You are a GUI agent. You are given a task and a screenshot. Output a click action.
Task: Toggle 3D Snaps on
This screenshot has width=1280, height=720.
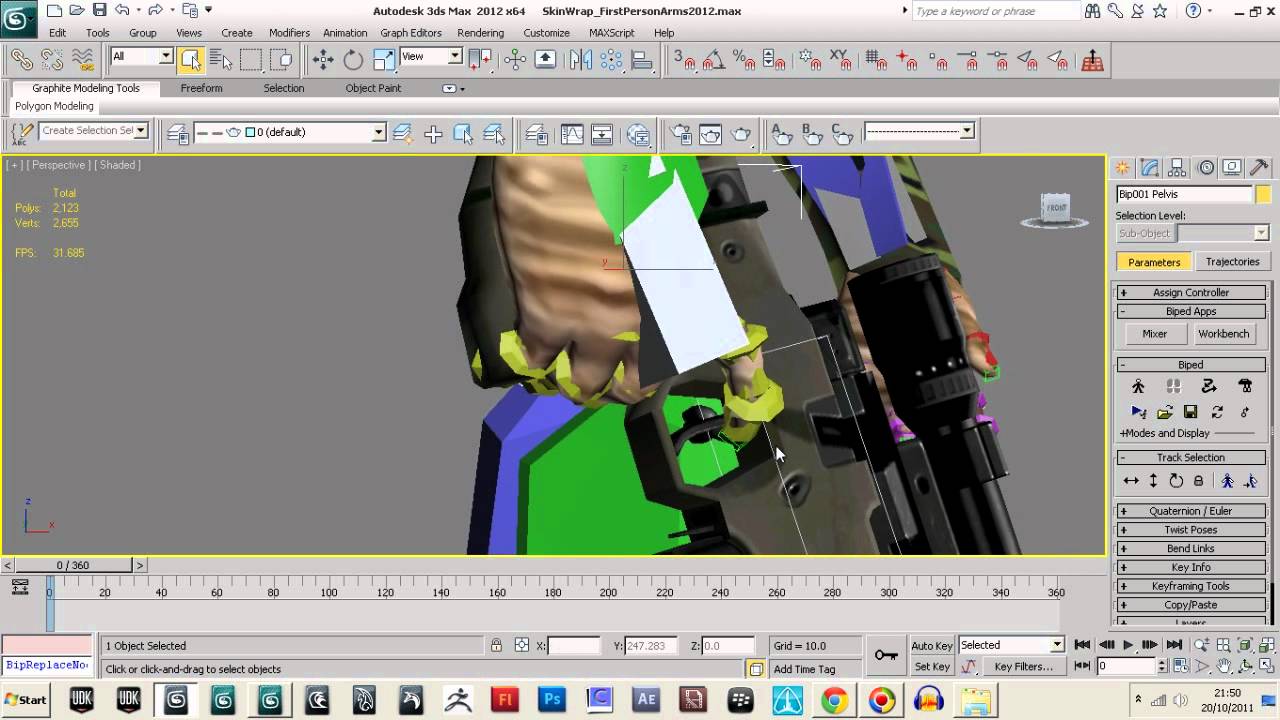(x=684, y=60)
